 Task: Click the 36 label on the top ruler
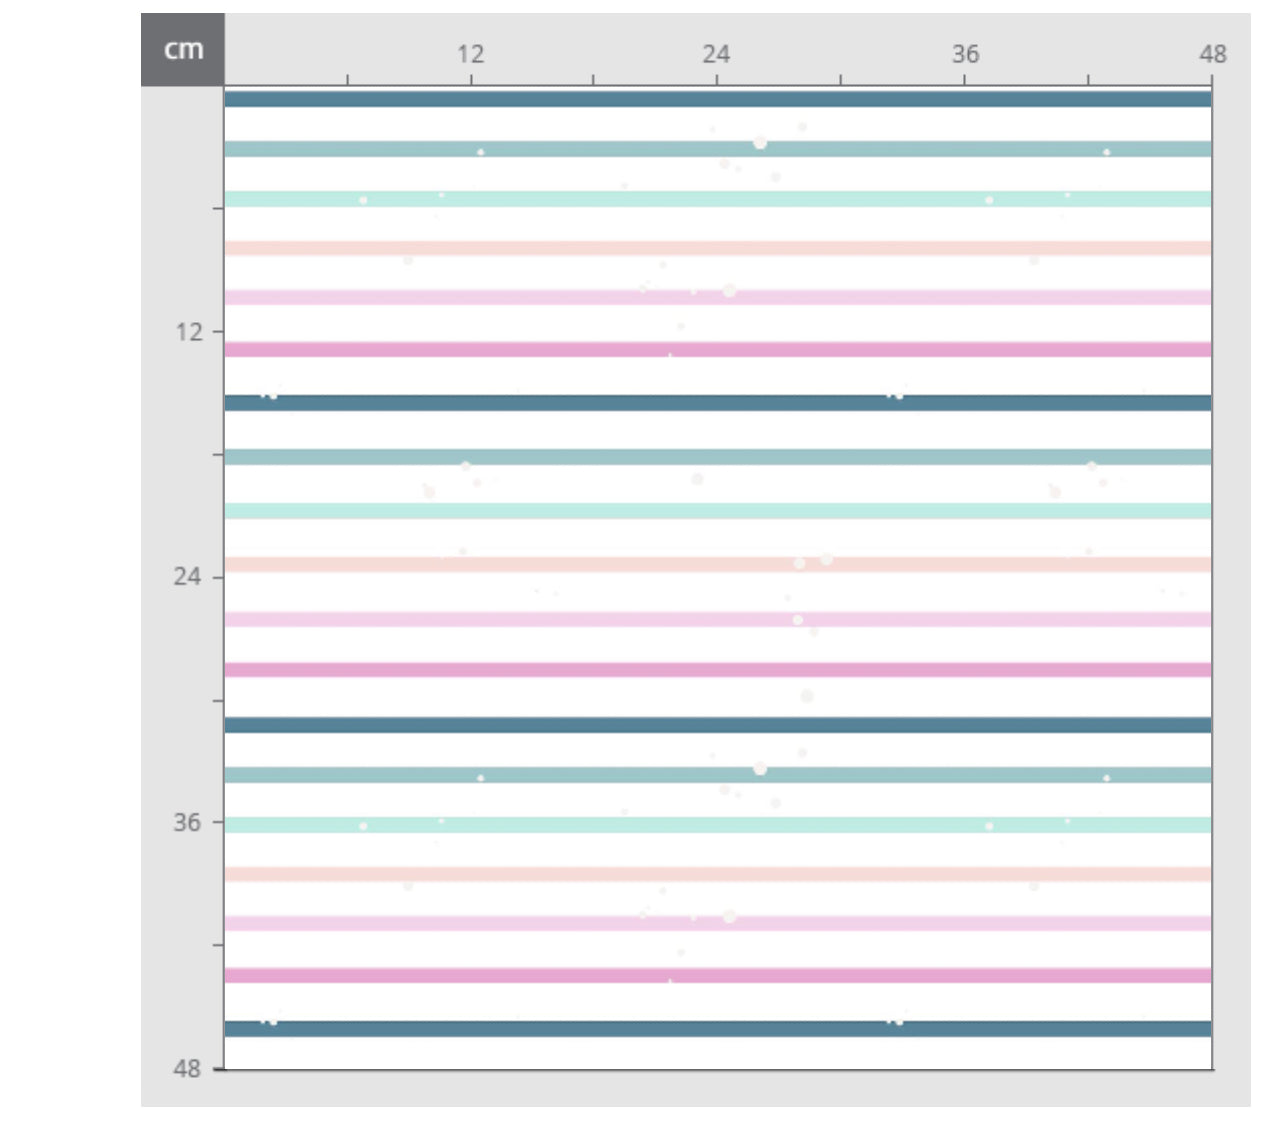[x=965, y=54]
